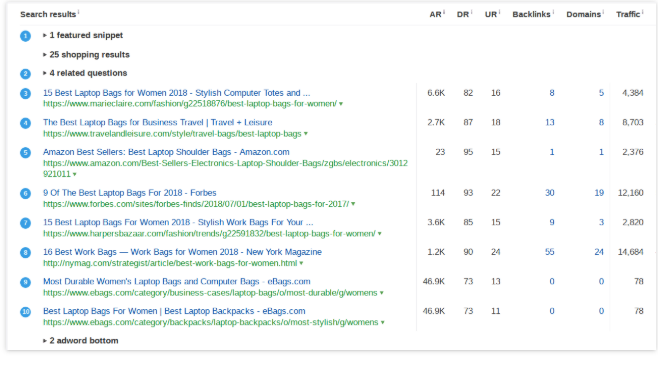Select AR value 6.6K in Marie Claire row

coord(436,93)
